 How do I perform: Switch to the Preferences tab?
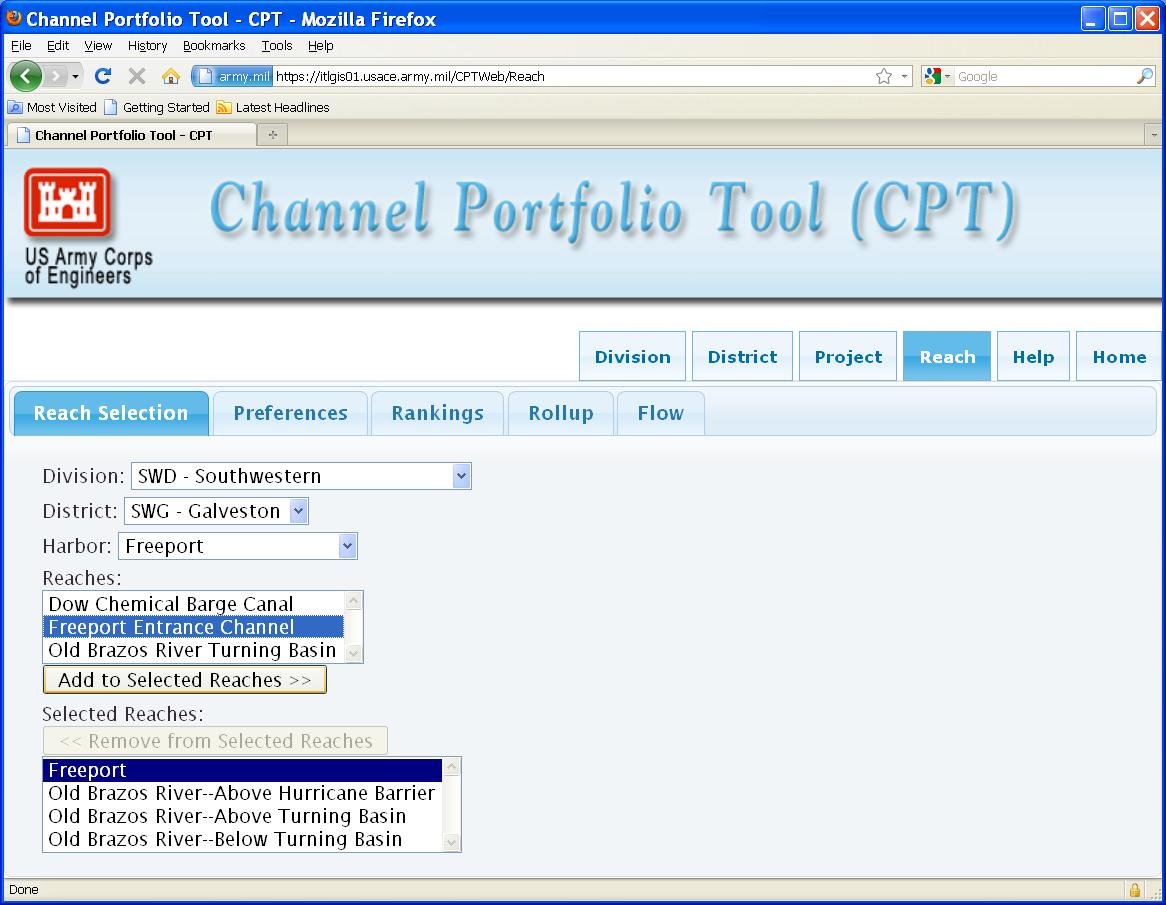pyautogui.click(x=291, y=413)
